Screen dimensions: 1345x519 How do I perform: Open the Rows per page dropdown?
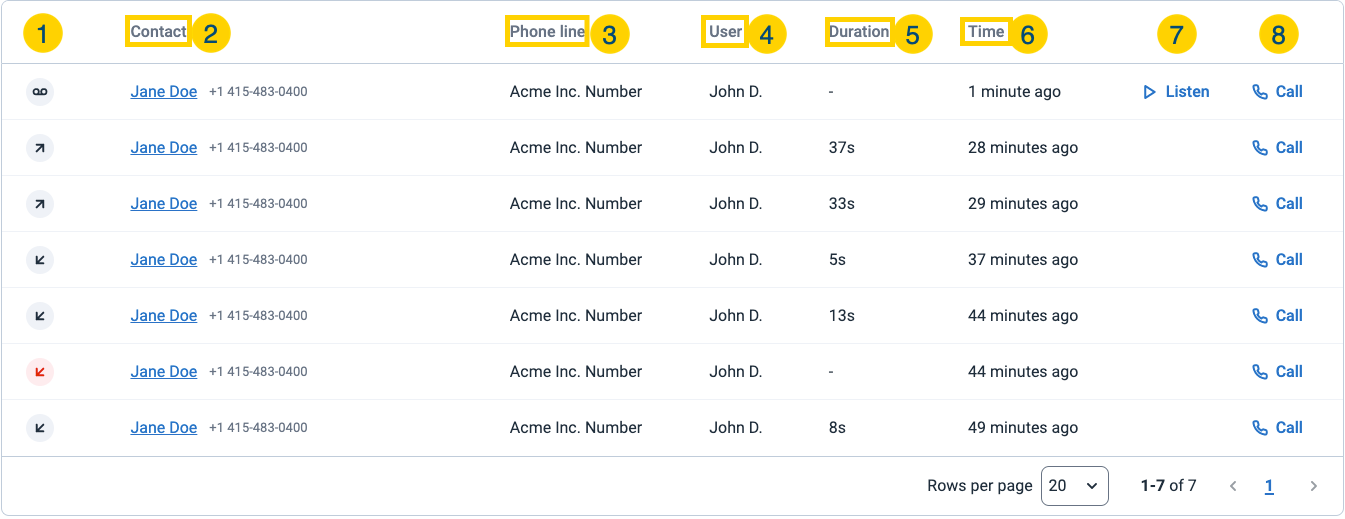tap(1075, 486)
